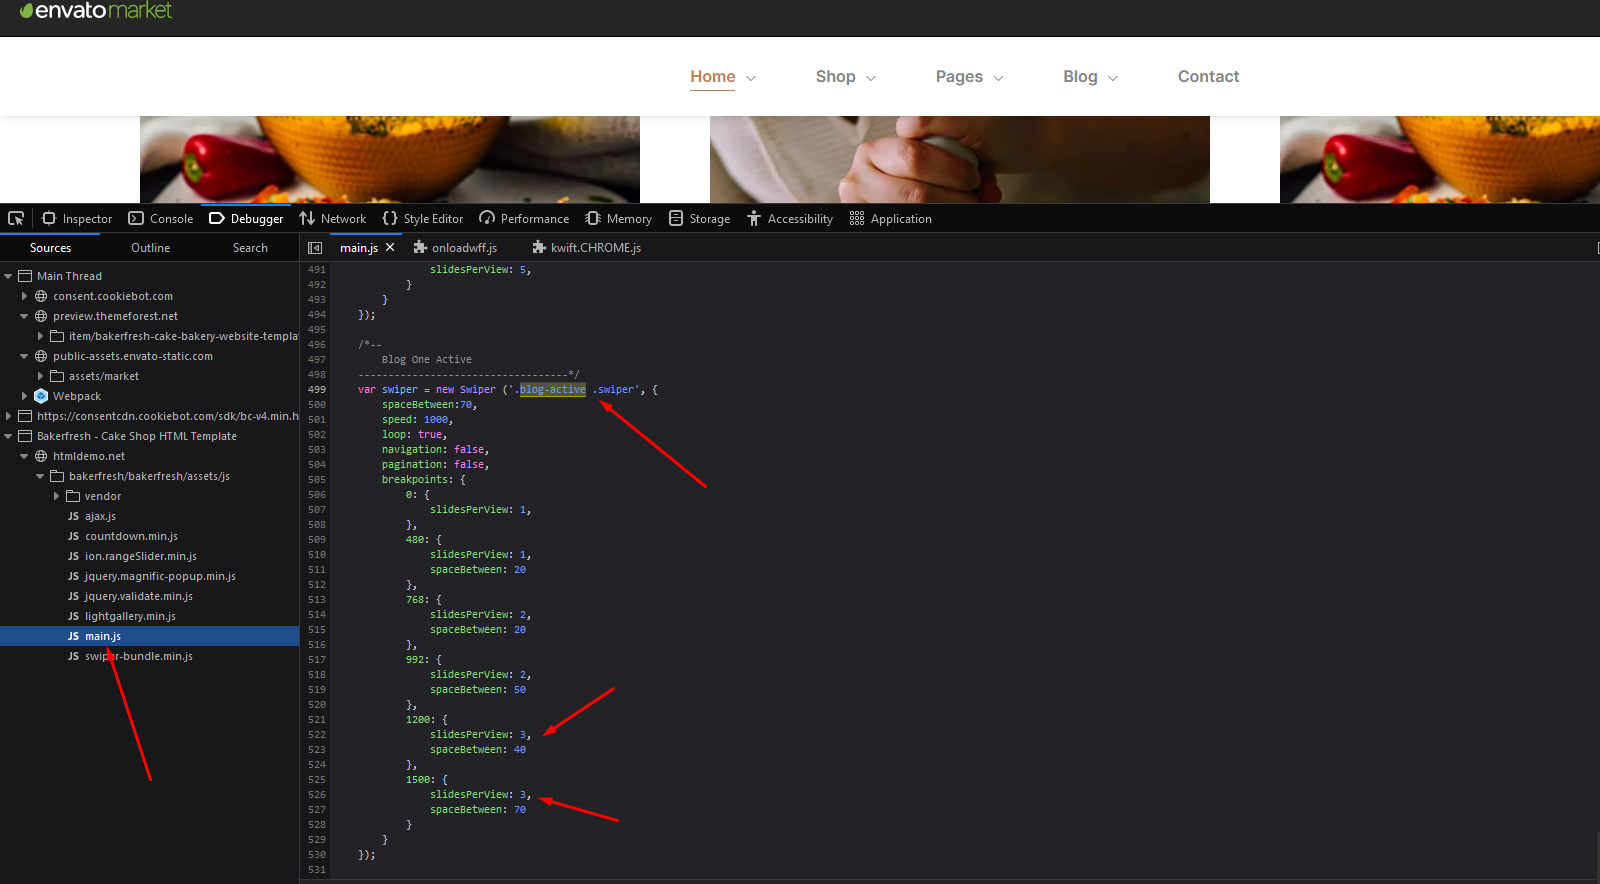
Task: Switch to the kwift.CHROME.js editor tab
Action: tap(587, 248)
